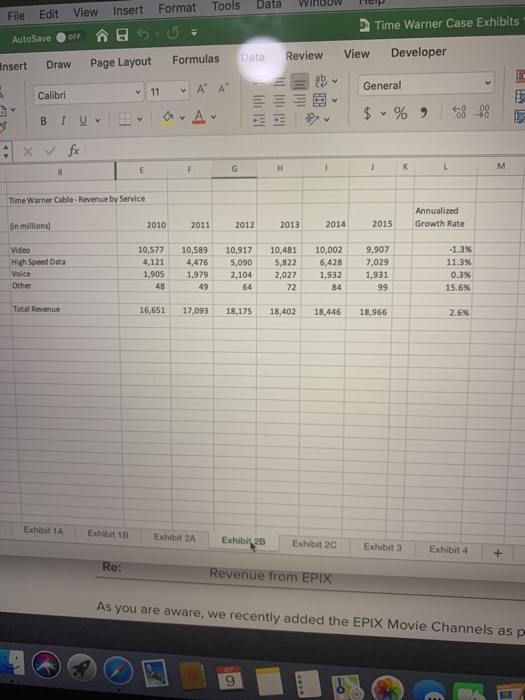Click the fx Insert Function icon

click(x=74, y=150)
